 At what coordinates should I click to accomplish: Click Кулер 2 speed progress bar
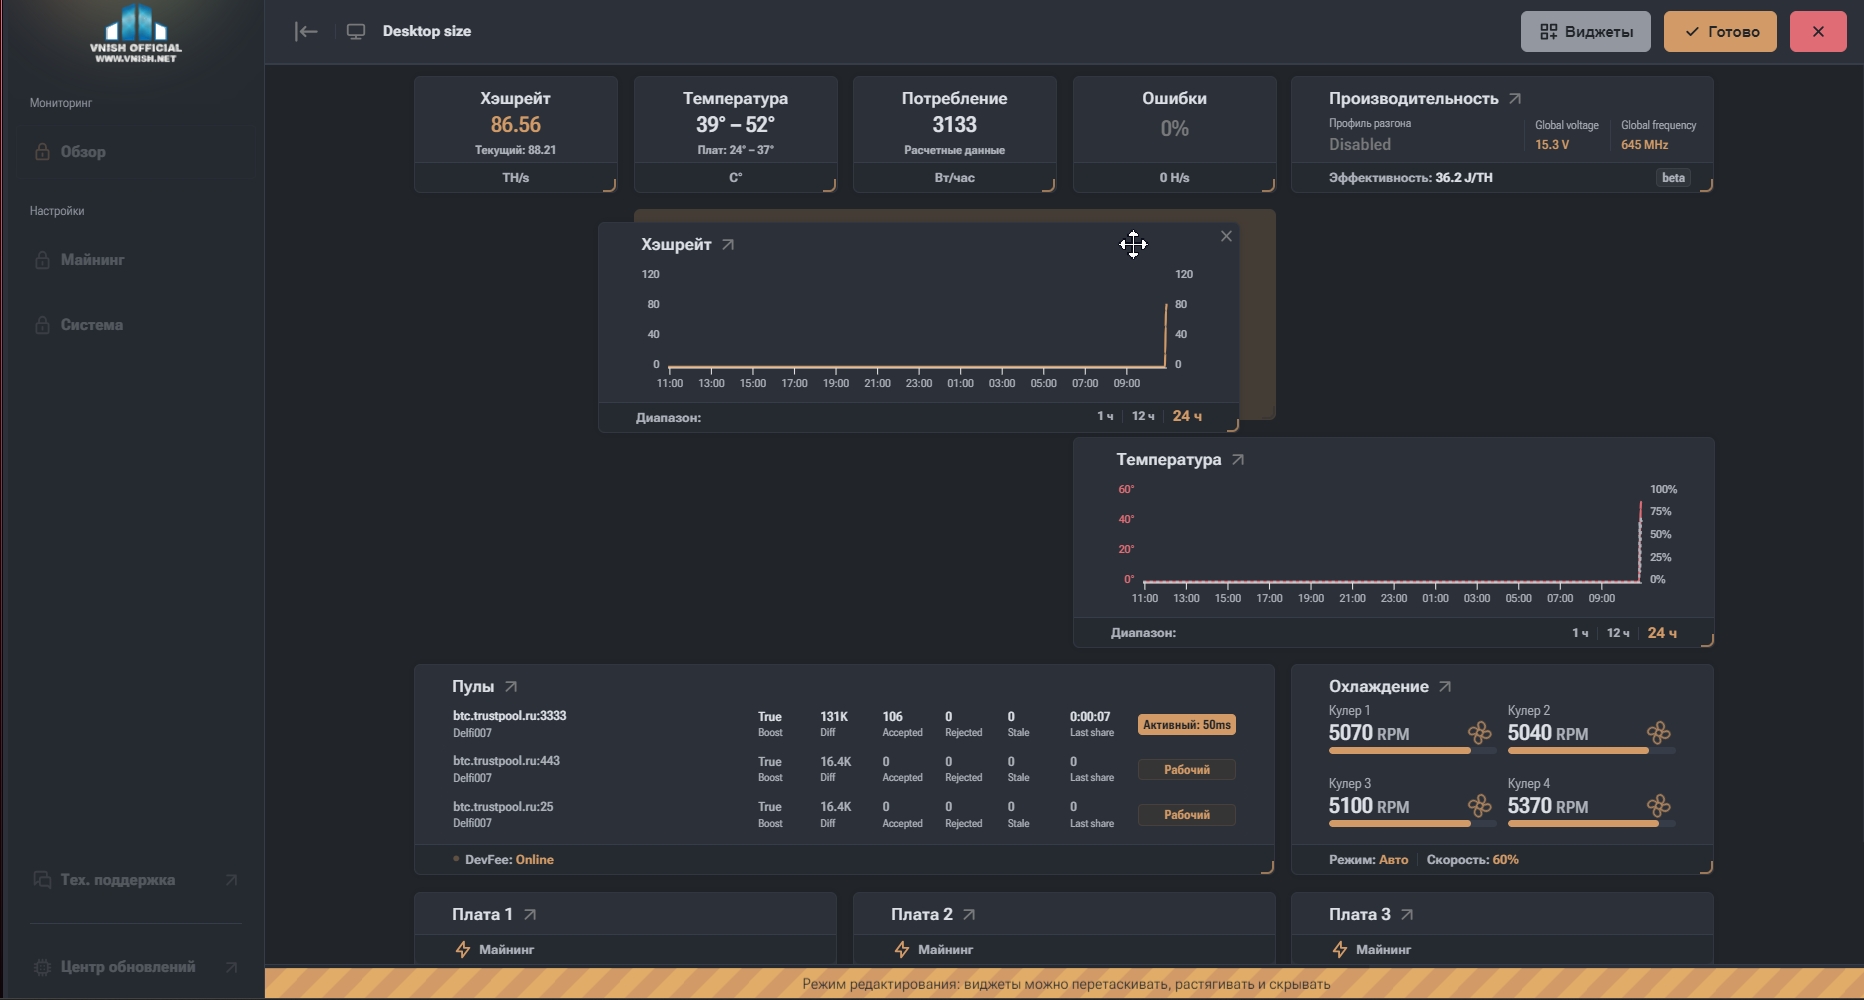(x=1591, y=751)
